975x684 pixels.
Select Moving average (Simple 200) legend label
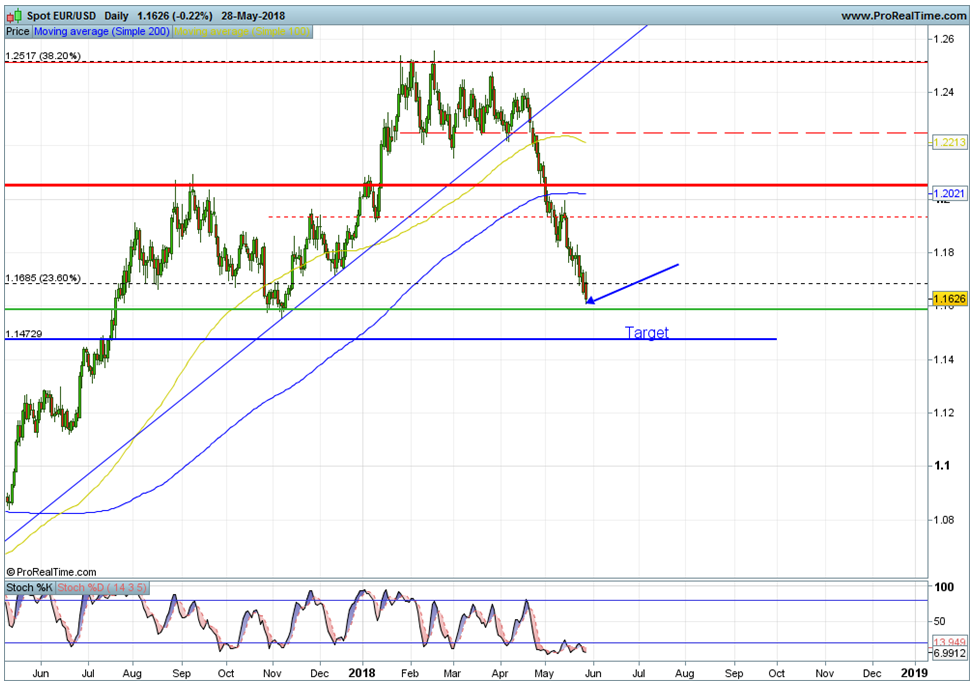coord(101,31)
